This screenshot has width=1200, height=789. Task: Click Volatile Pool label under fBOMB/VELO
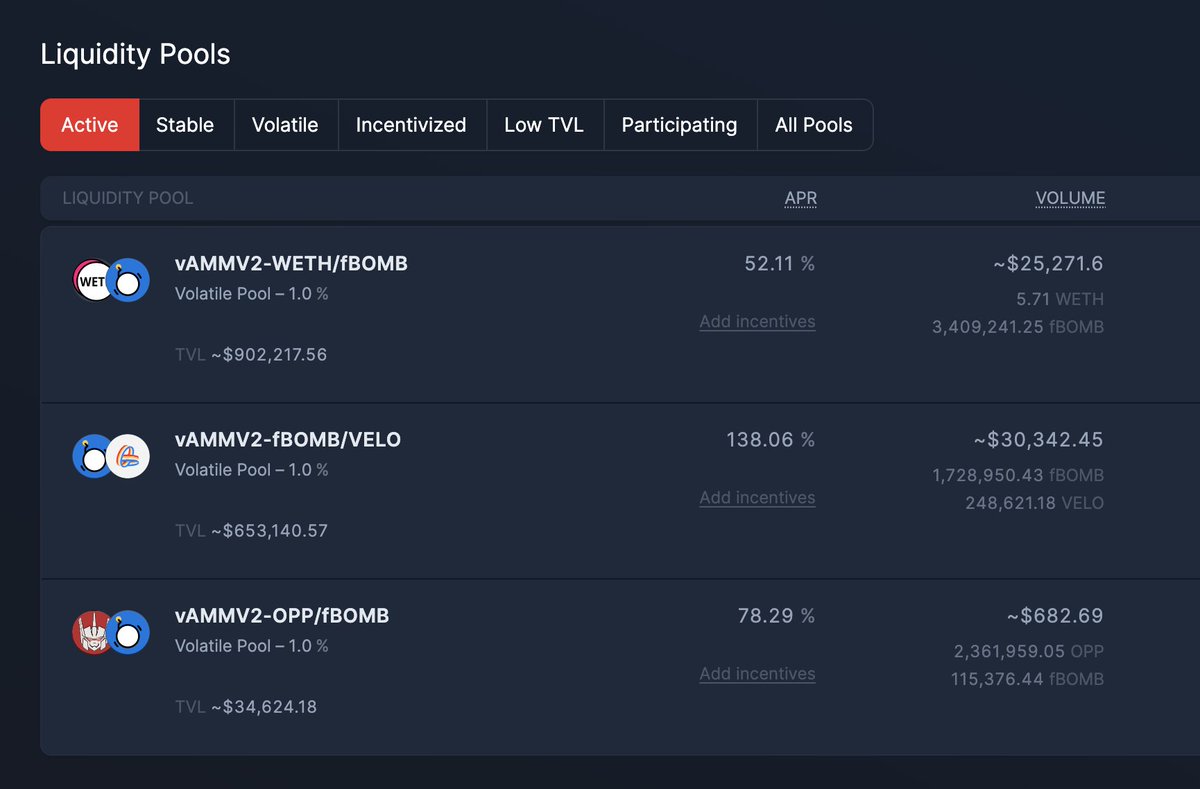(x=252, y=470)
